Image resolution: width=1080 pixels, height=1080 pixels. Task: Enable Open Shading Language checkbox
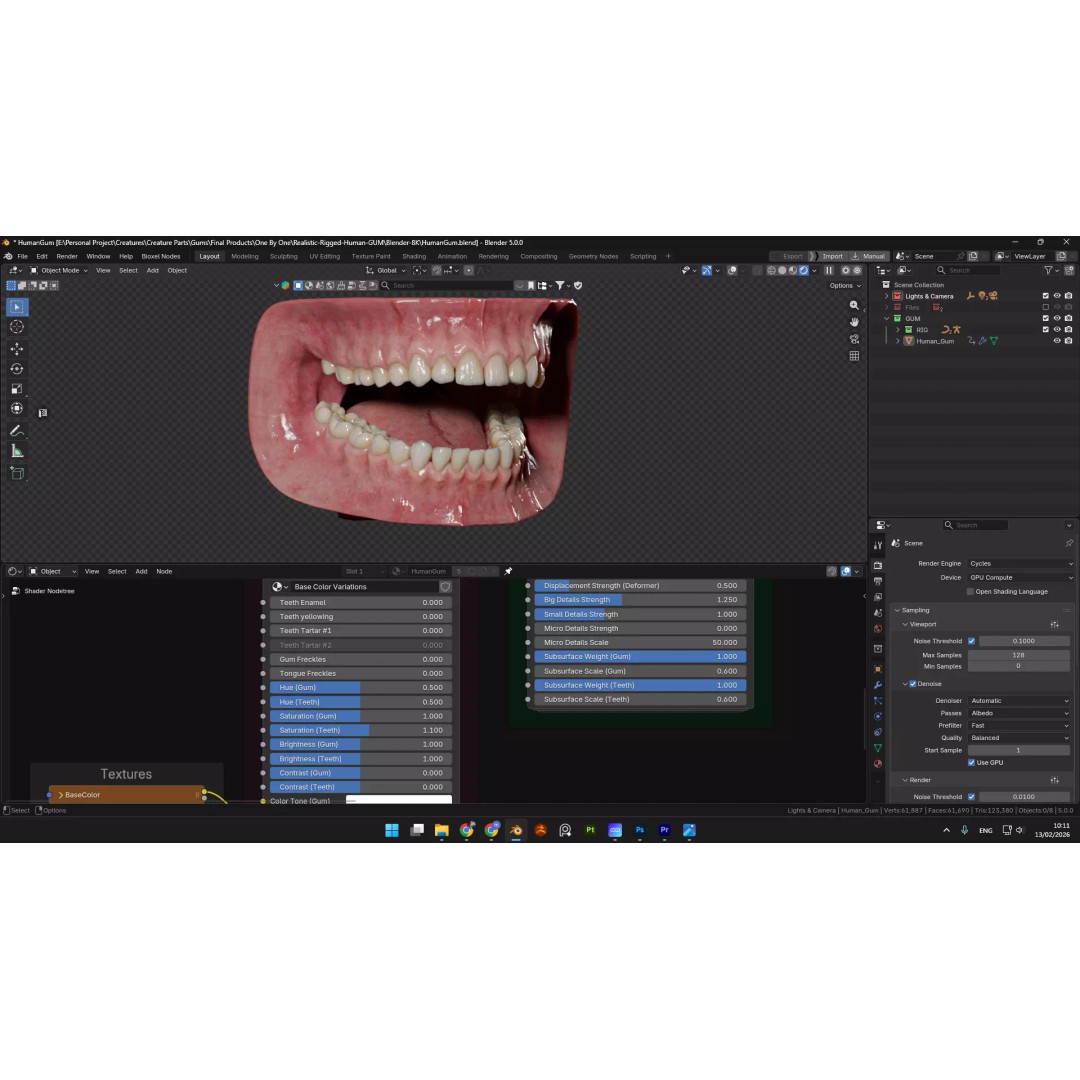970,592
